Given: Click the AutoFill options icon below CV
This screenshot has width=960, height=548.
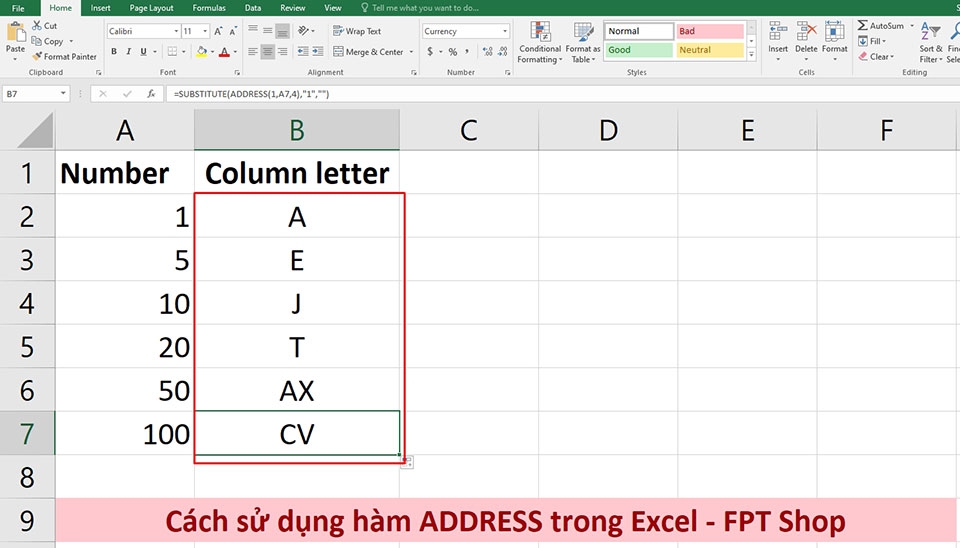Looking at the screenshot, I should 407,462.
